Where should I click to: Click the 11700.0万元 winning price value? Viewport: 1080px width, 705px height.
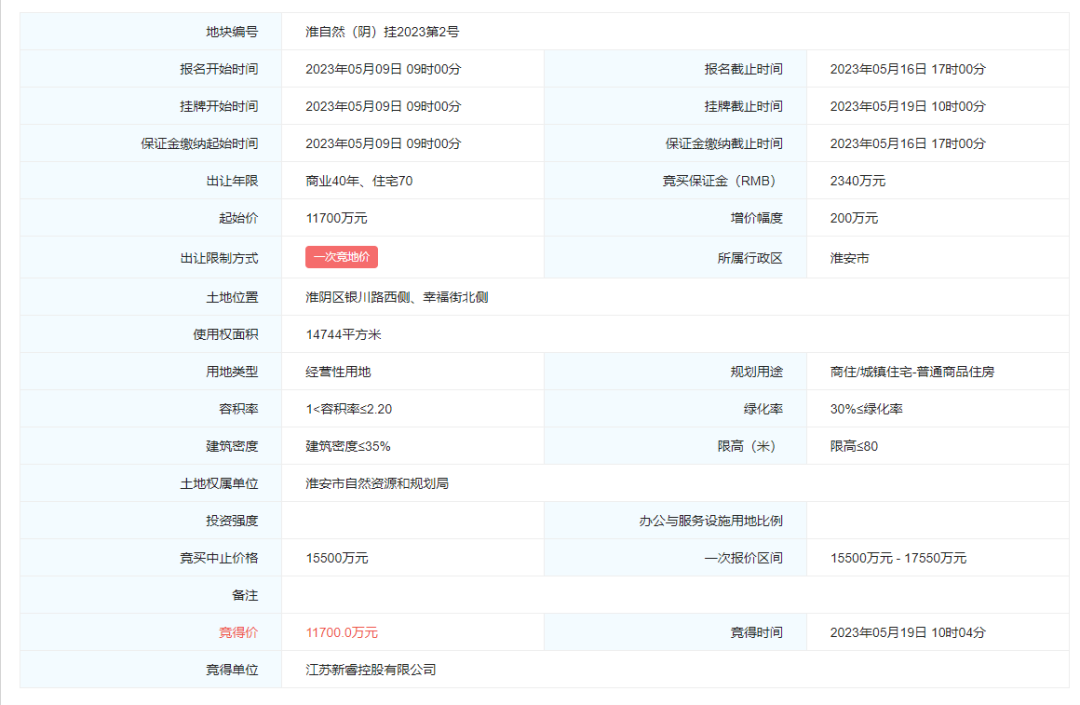click(x=342, y=632)
